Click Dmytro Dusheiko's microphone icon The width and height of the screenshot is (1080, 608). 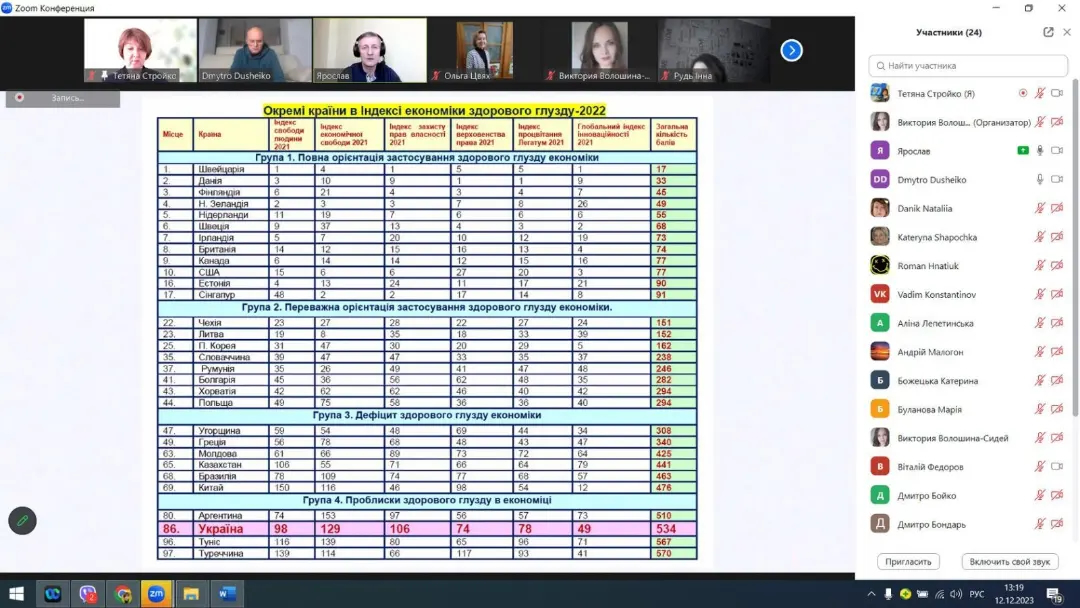(x=1040, y=180)
